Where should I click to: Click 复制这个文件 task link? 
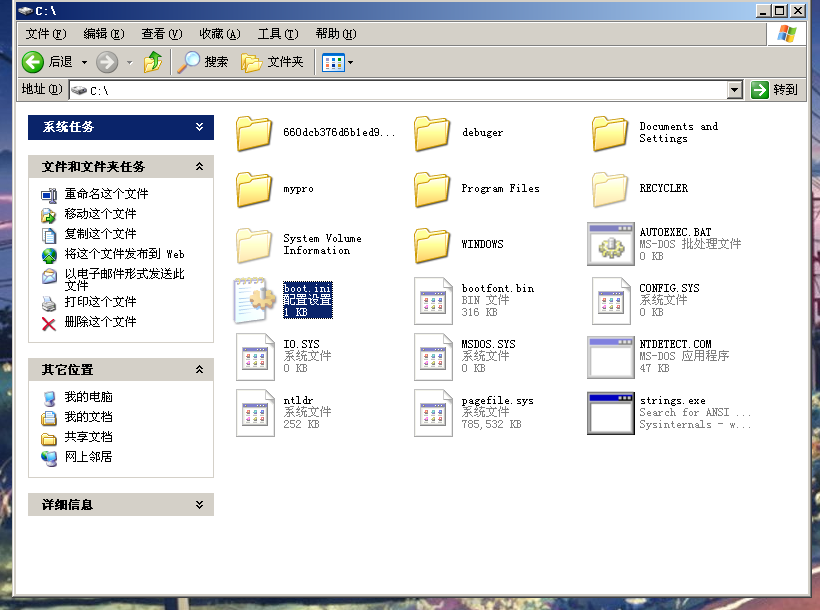100,234
